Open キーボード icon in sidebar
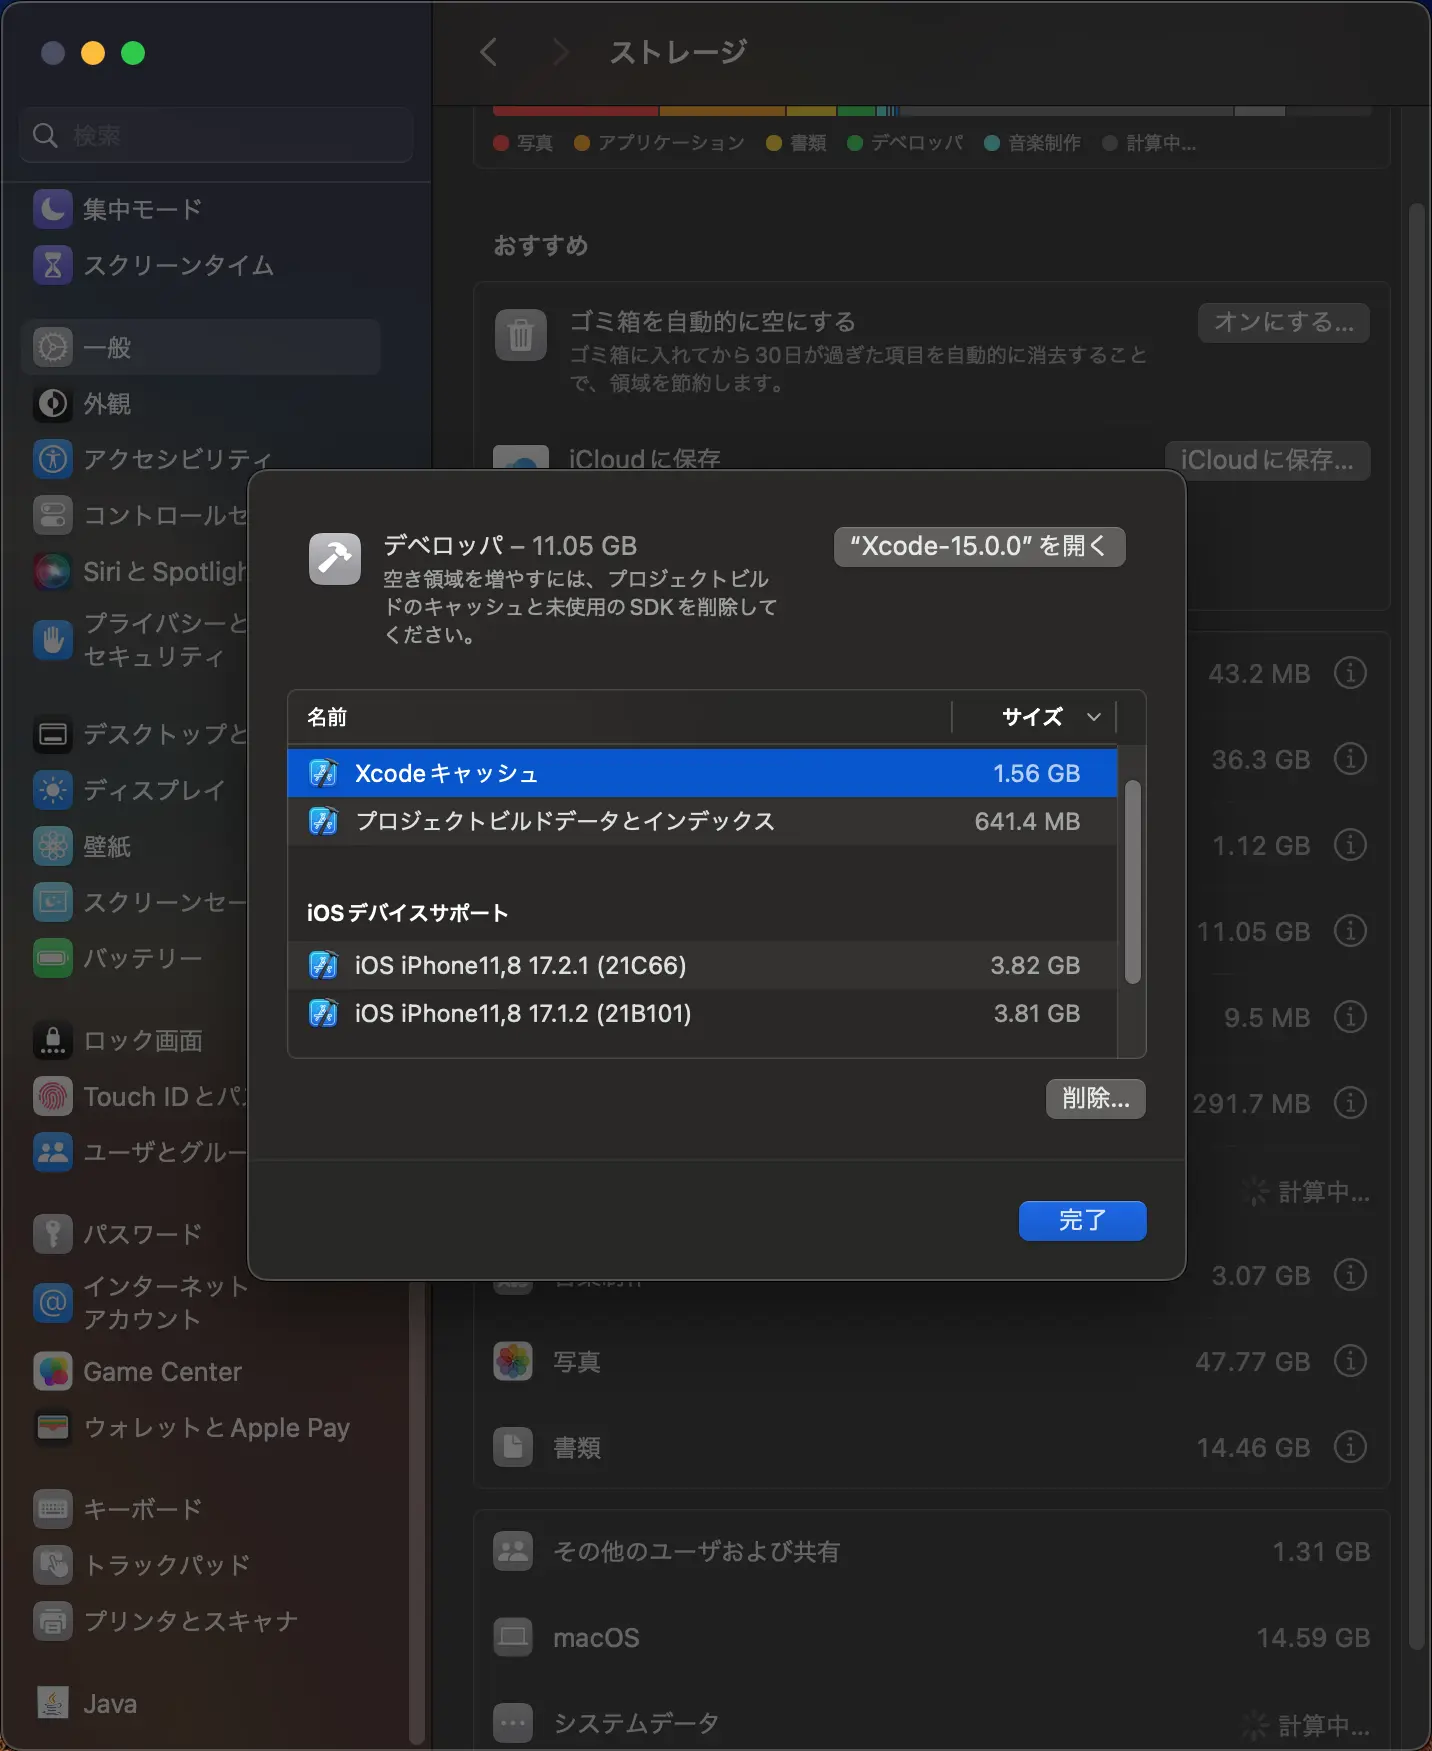Viewport: 1432px width, 1751px height. tap(53, 1509)
